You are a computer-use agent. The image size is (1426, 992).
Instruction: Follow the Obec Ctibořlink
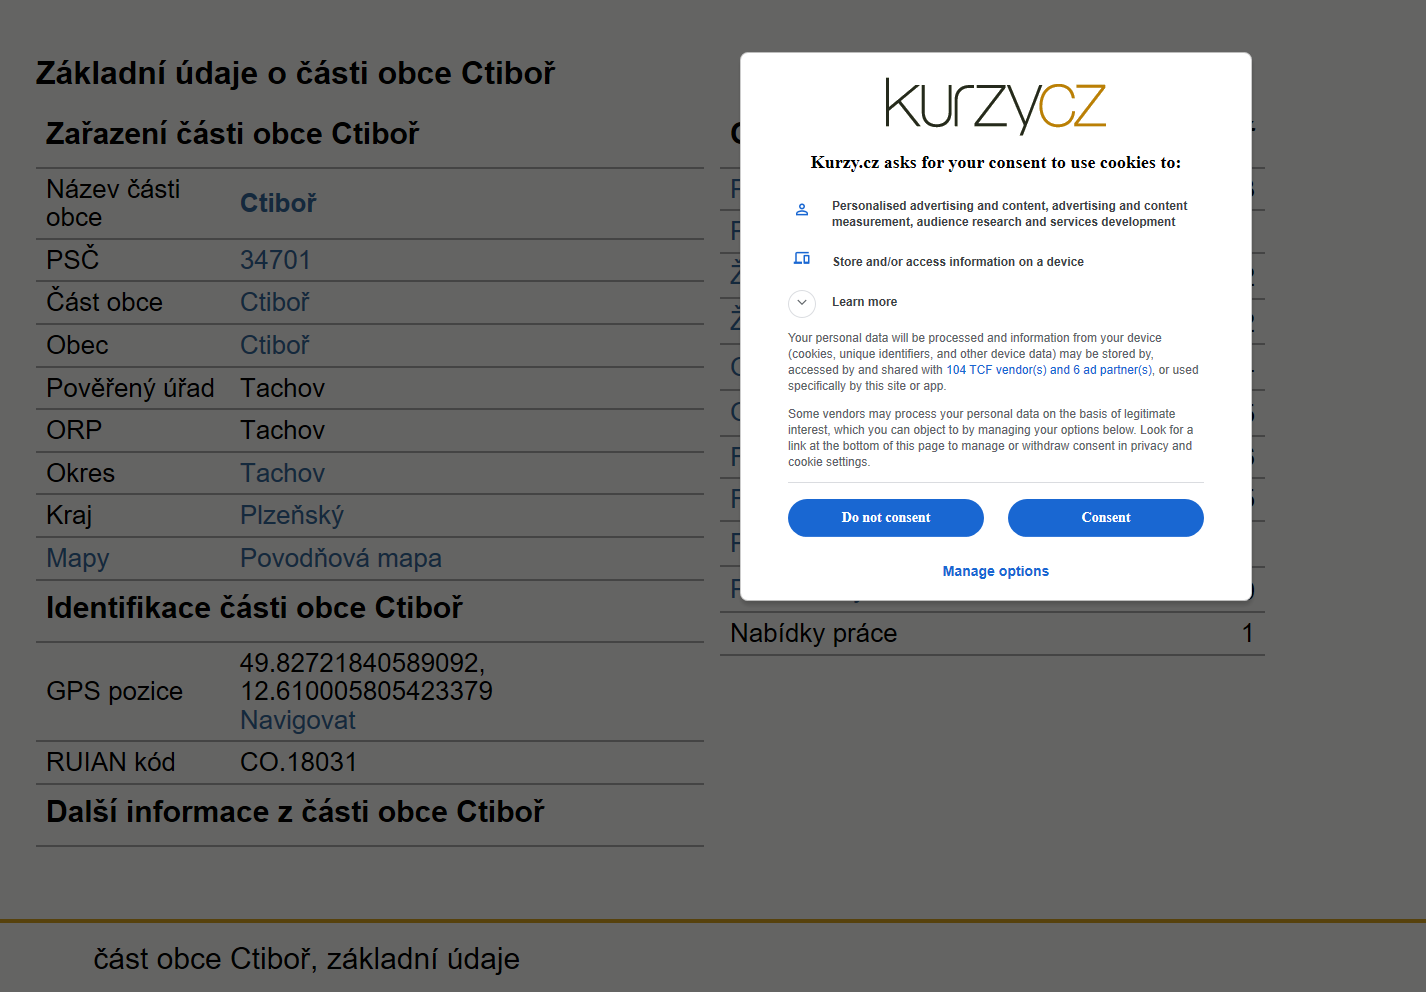tap(275, 345)
